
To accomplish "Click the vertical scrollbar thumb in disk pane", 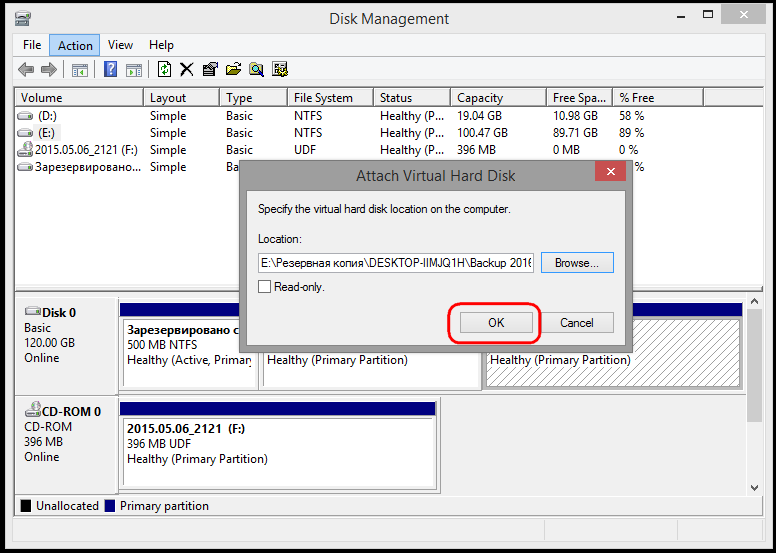I will (754, 365).
